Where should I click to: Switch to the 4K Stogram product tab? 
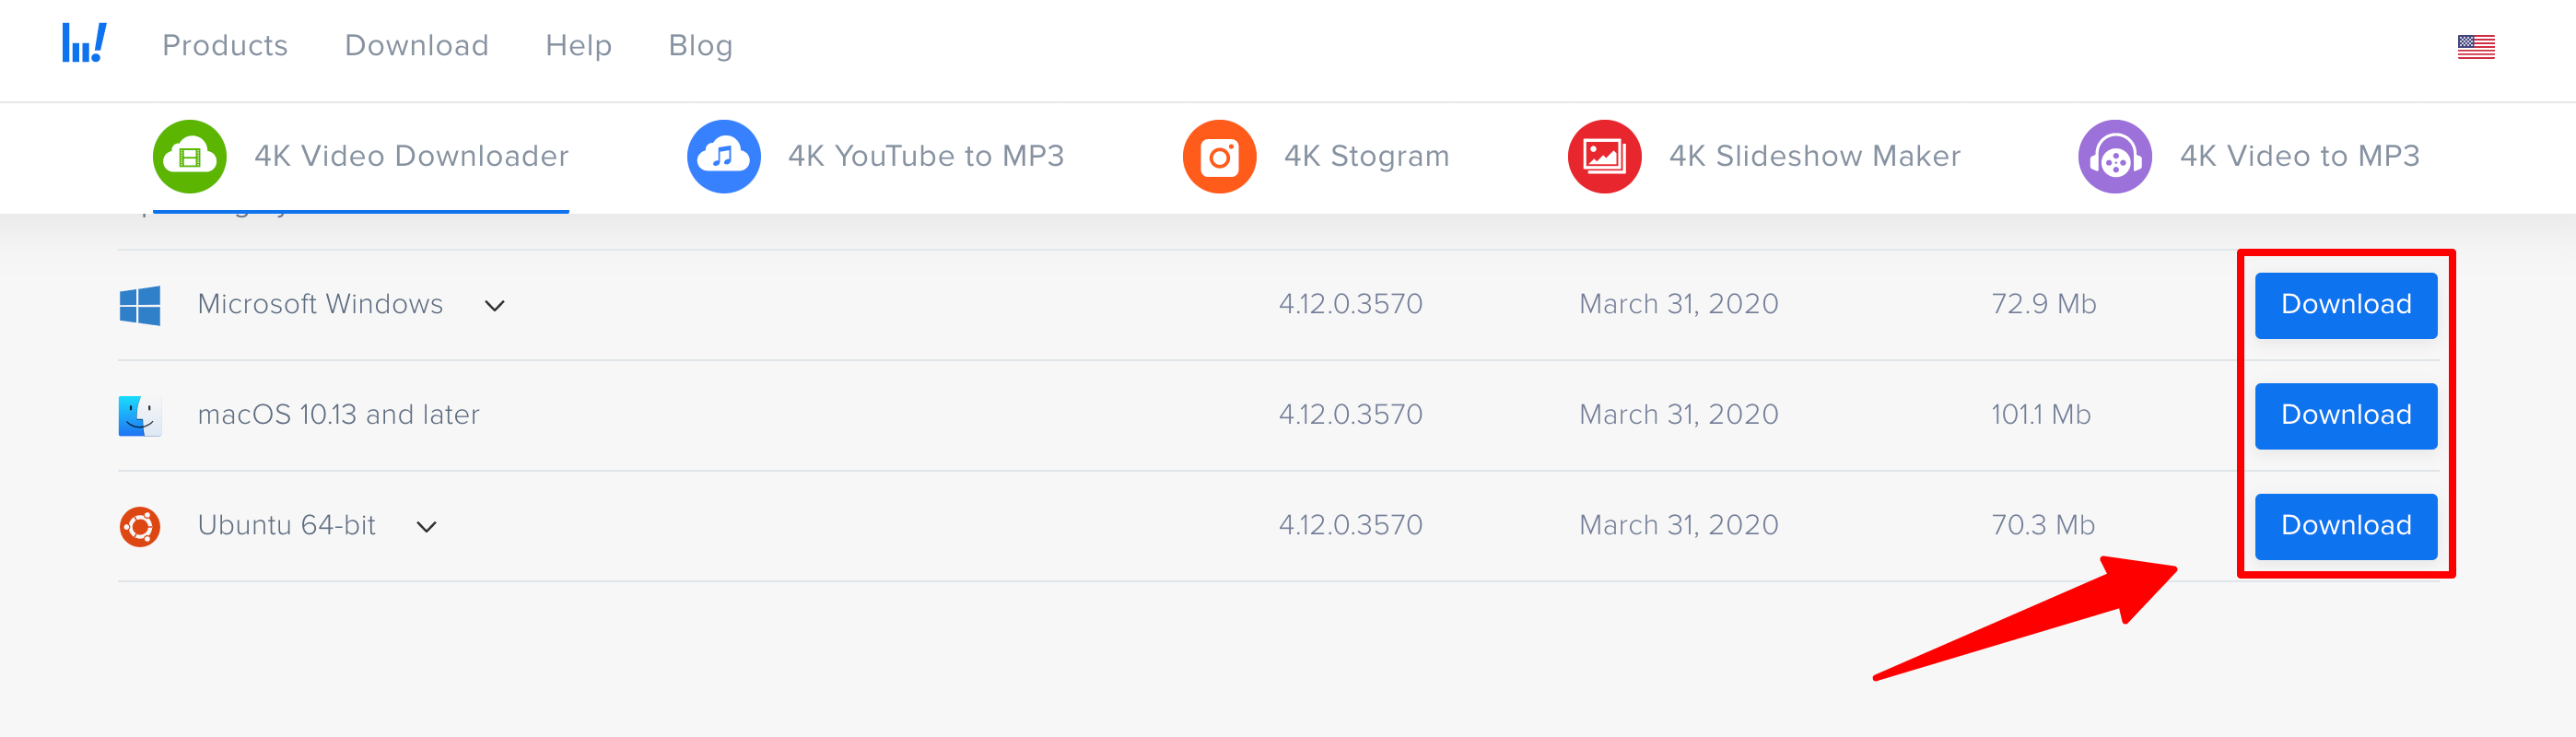tap(1366, 157)
